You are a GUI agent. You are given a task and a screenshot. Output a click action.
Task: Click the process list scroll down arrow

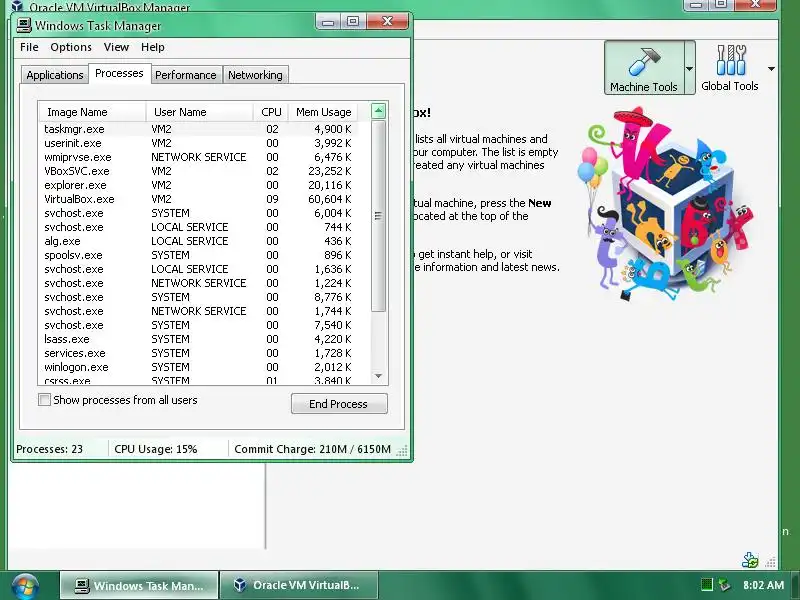click(x=378, y=376)
